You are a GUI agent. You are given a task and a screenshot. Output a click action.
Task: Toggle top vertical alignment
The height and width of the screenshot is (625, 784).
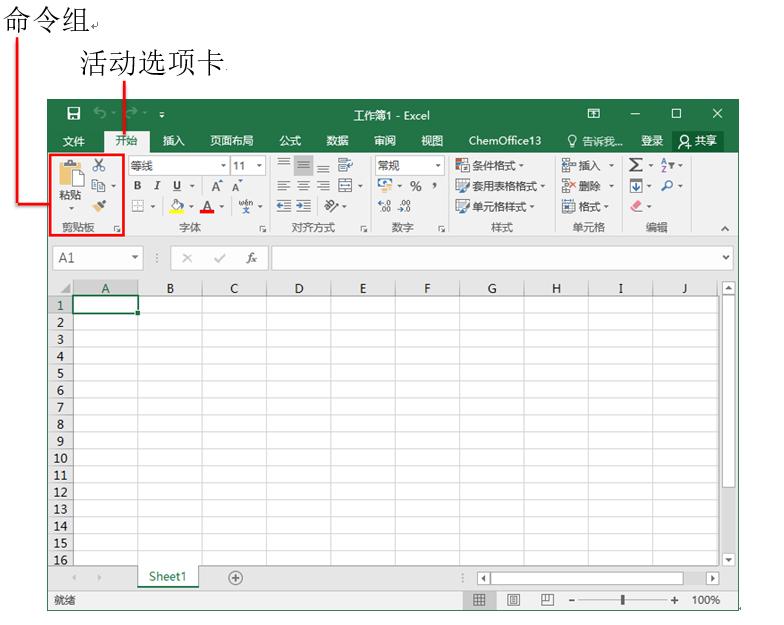click(x=284, y=164)
